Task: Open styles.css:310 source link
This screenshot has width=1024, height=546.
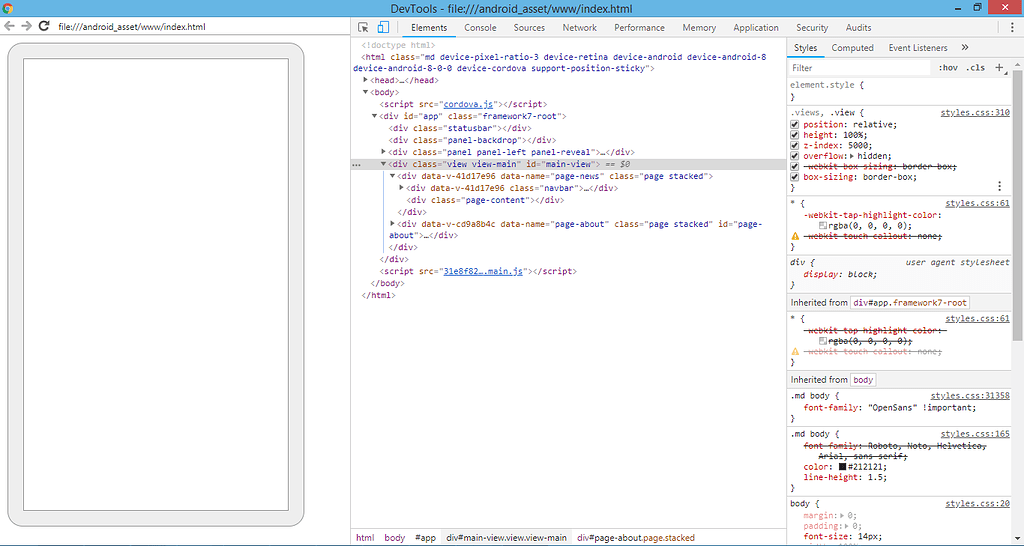Action: click(x=975, y=112)
